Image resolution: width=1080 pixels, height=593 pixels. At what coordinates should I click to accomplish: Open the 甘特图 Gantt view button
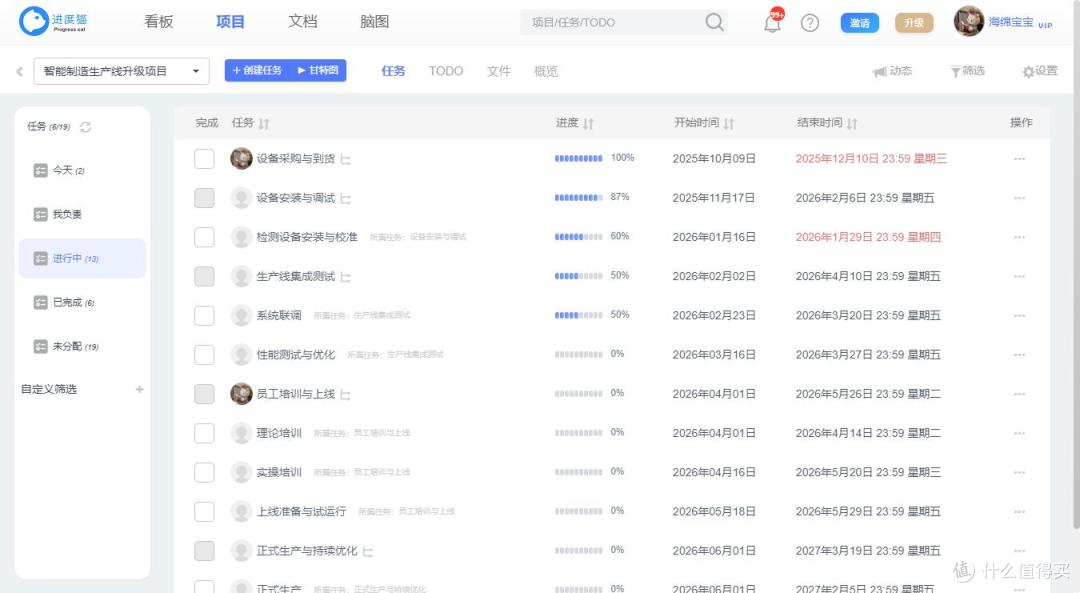(318, 70)
